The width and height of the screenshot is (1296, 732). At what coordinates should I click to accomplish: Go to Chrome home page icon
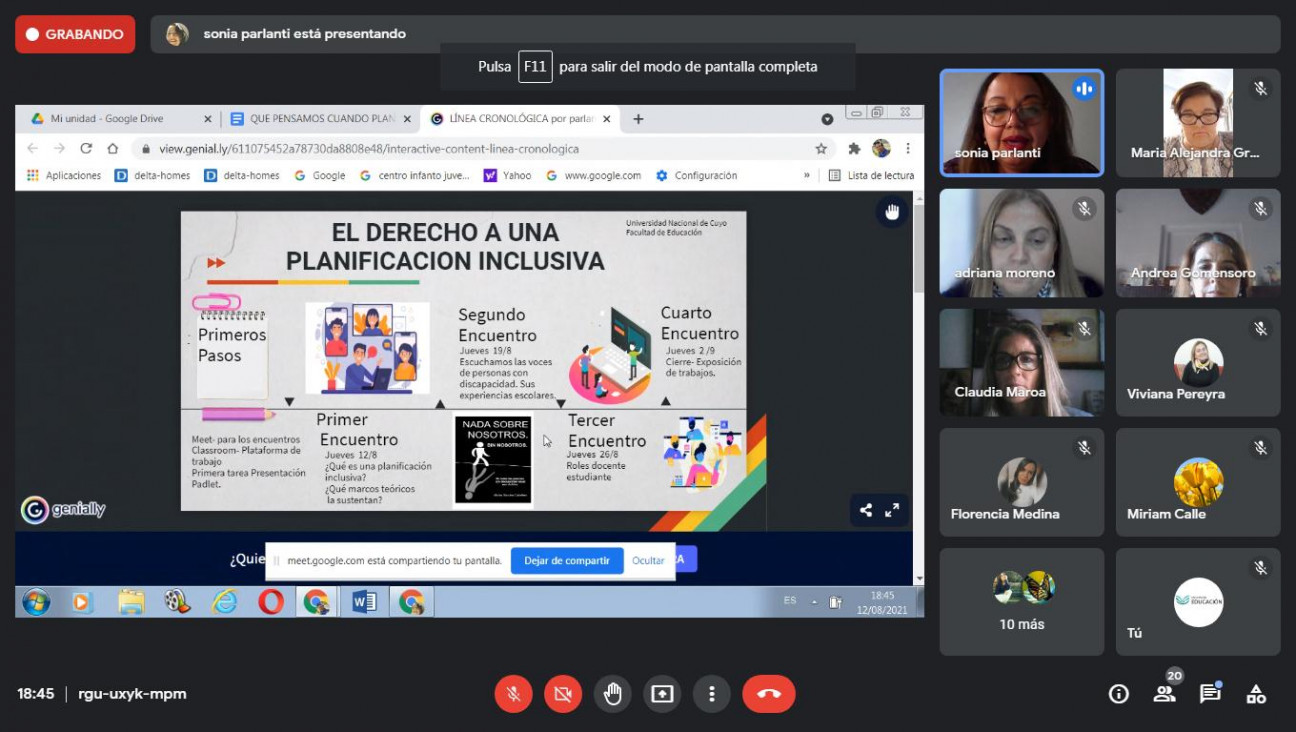click(113, 148)
